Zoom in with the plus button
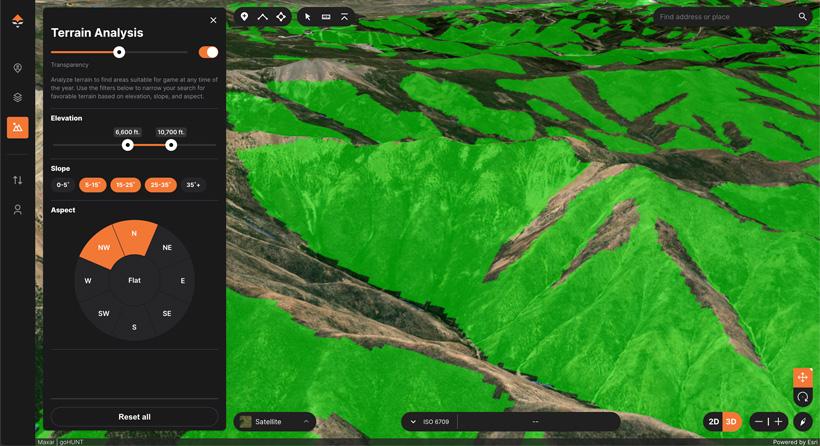Screen dimensions: 820x446 (778, 421)
